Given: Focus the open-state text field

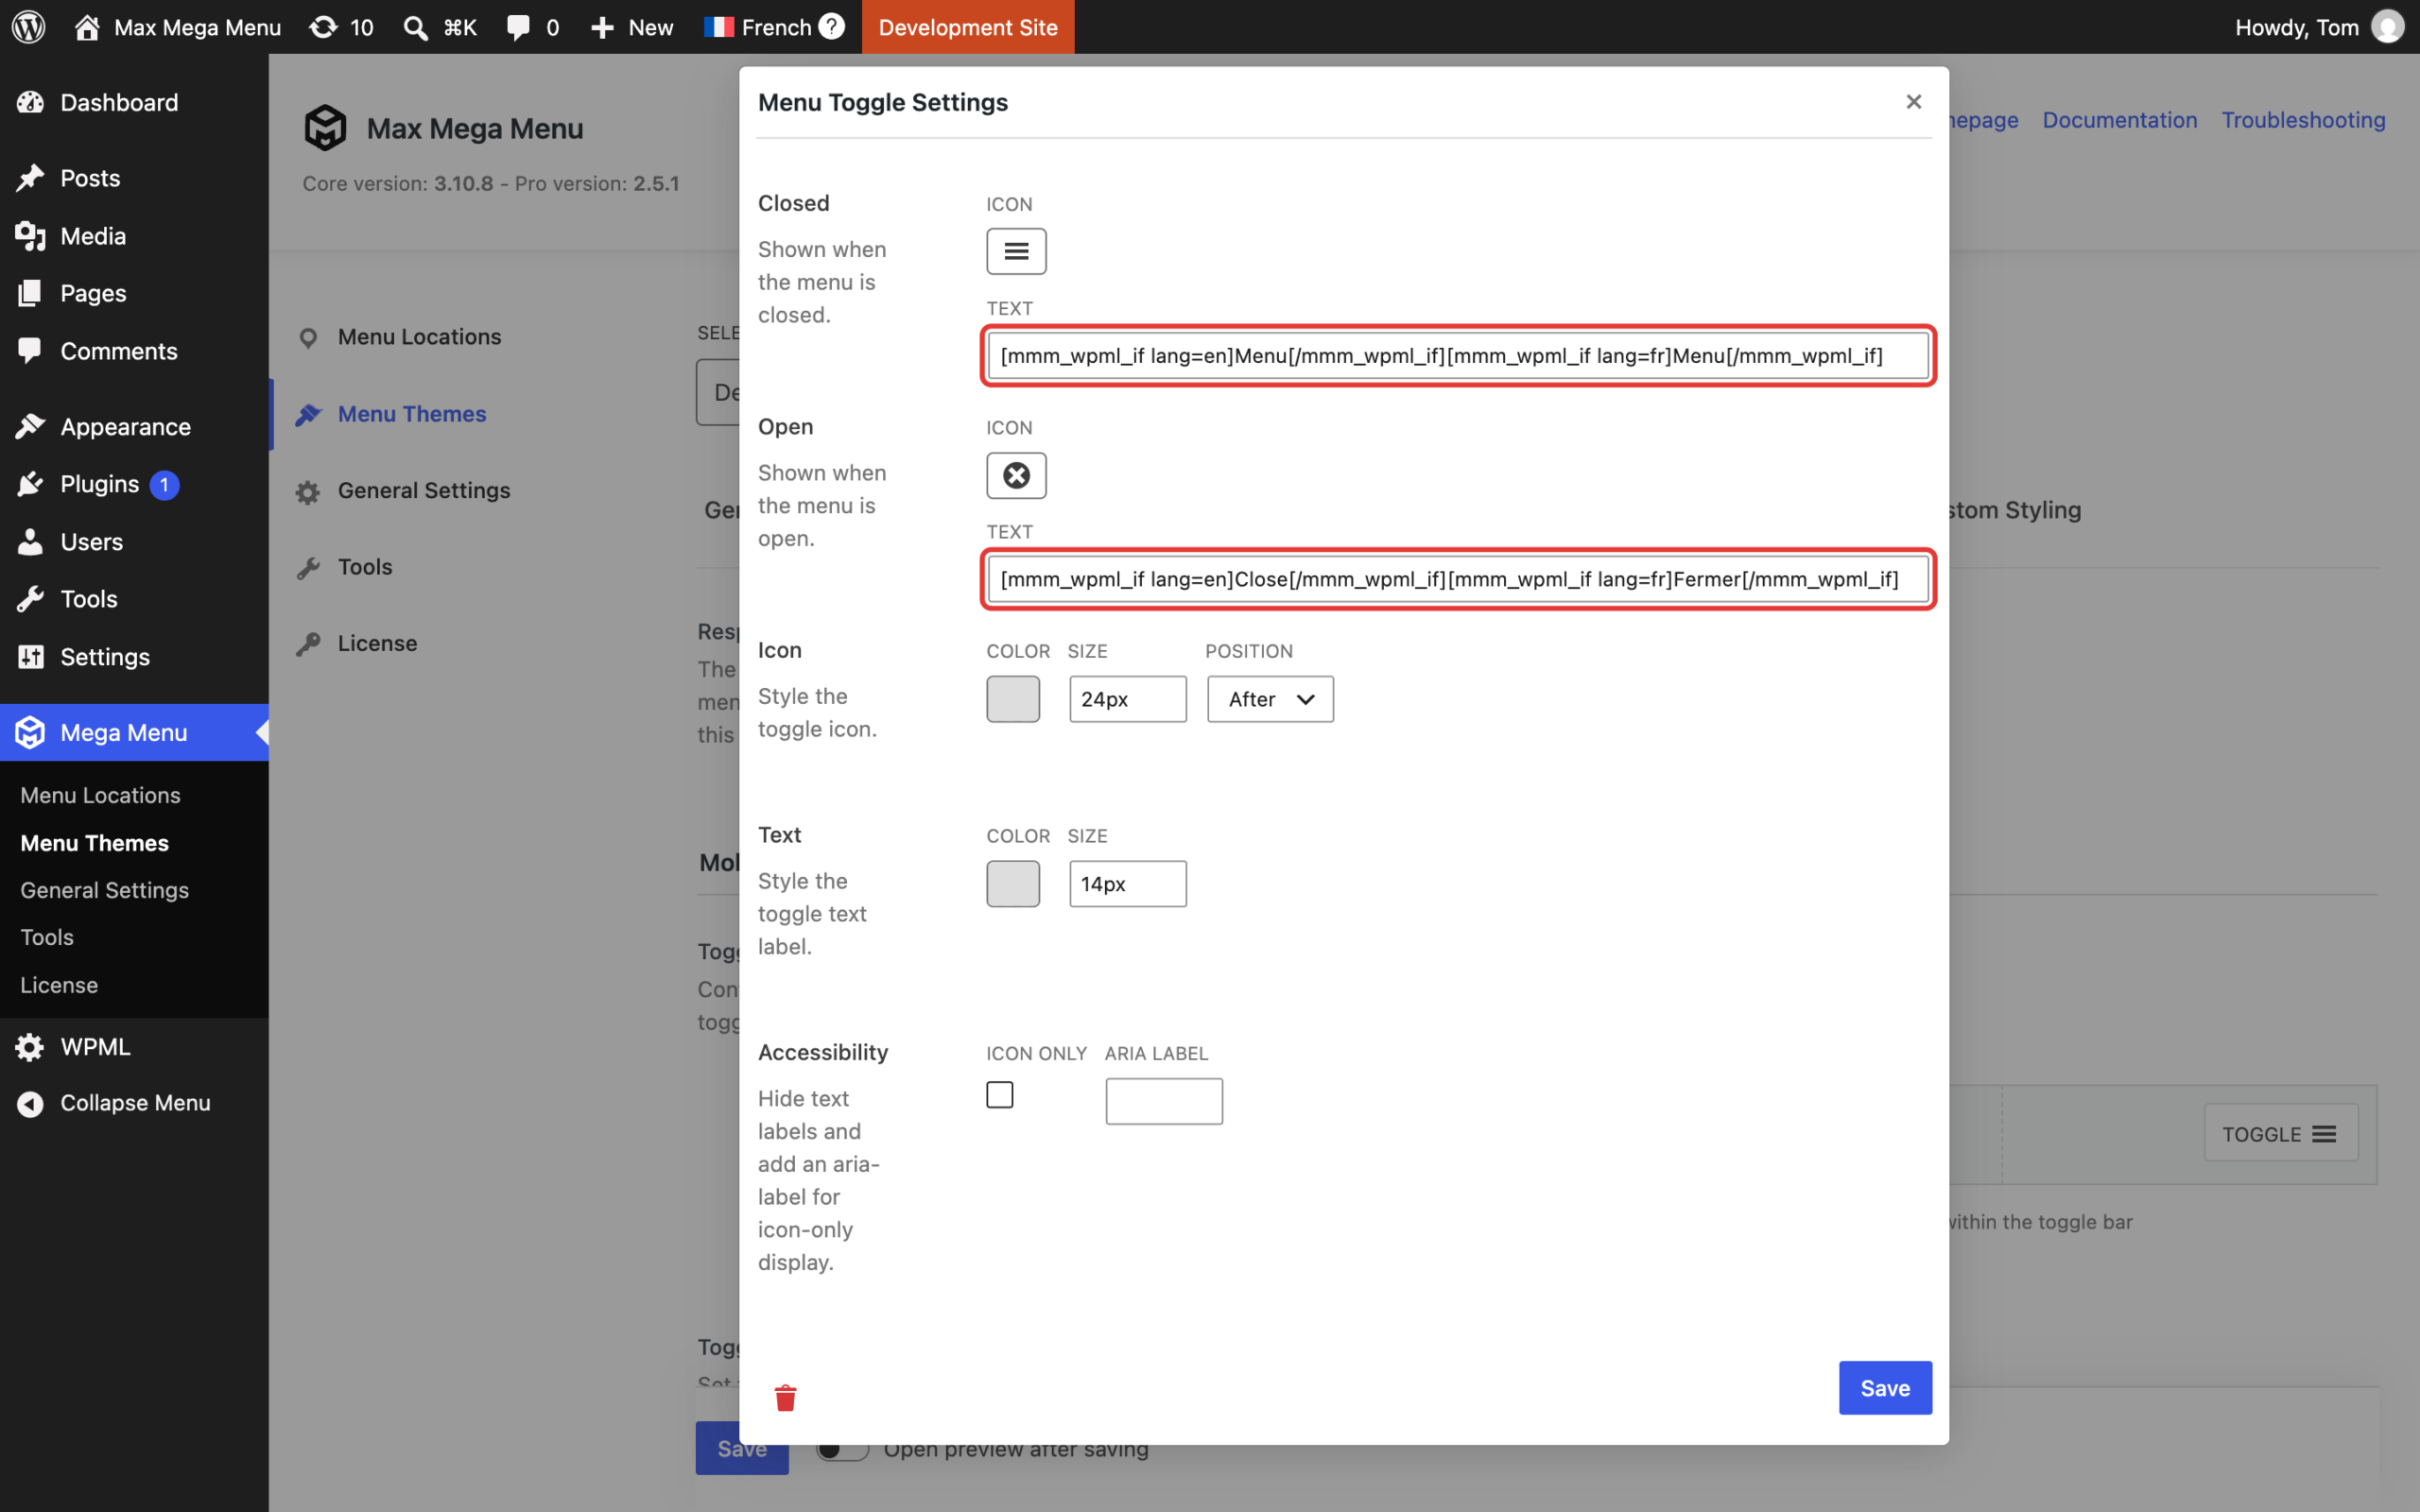Looking at the screenshot, I should (x=1458, y=579).
